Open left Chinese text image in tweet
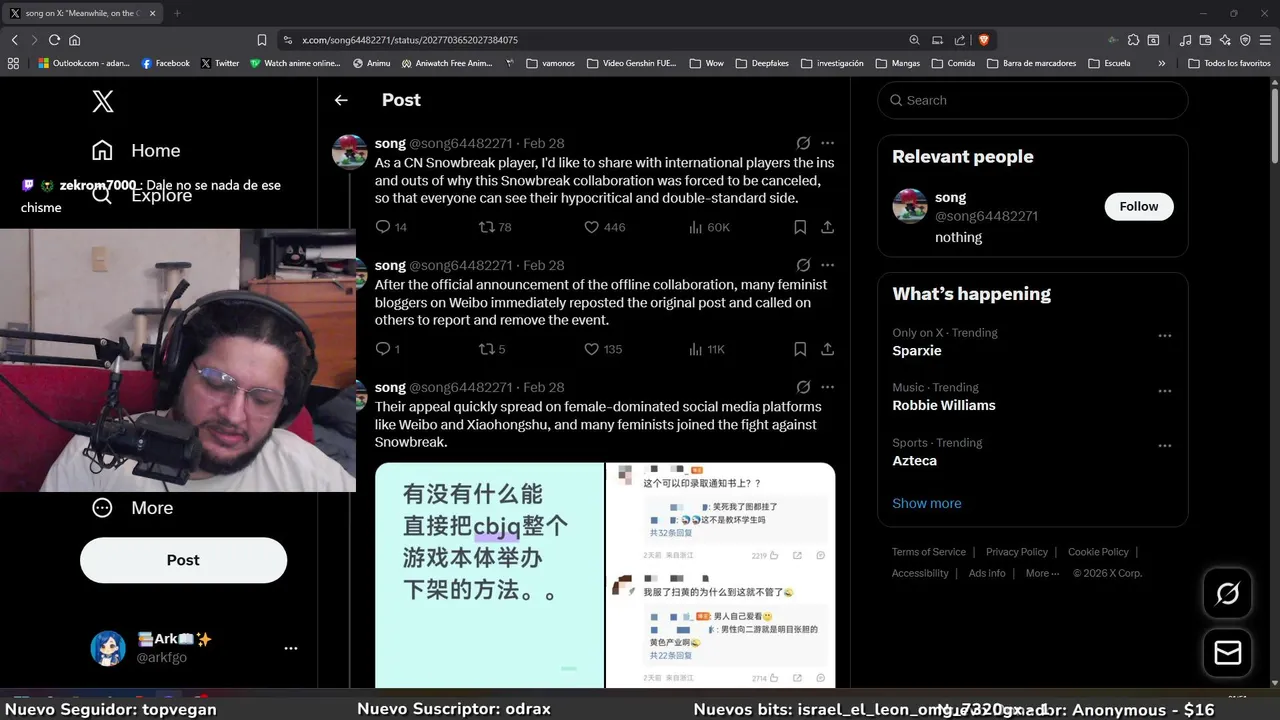1280x720 pixels. [489, 575]
